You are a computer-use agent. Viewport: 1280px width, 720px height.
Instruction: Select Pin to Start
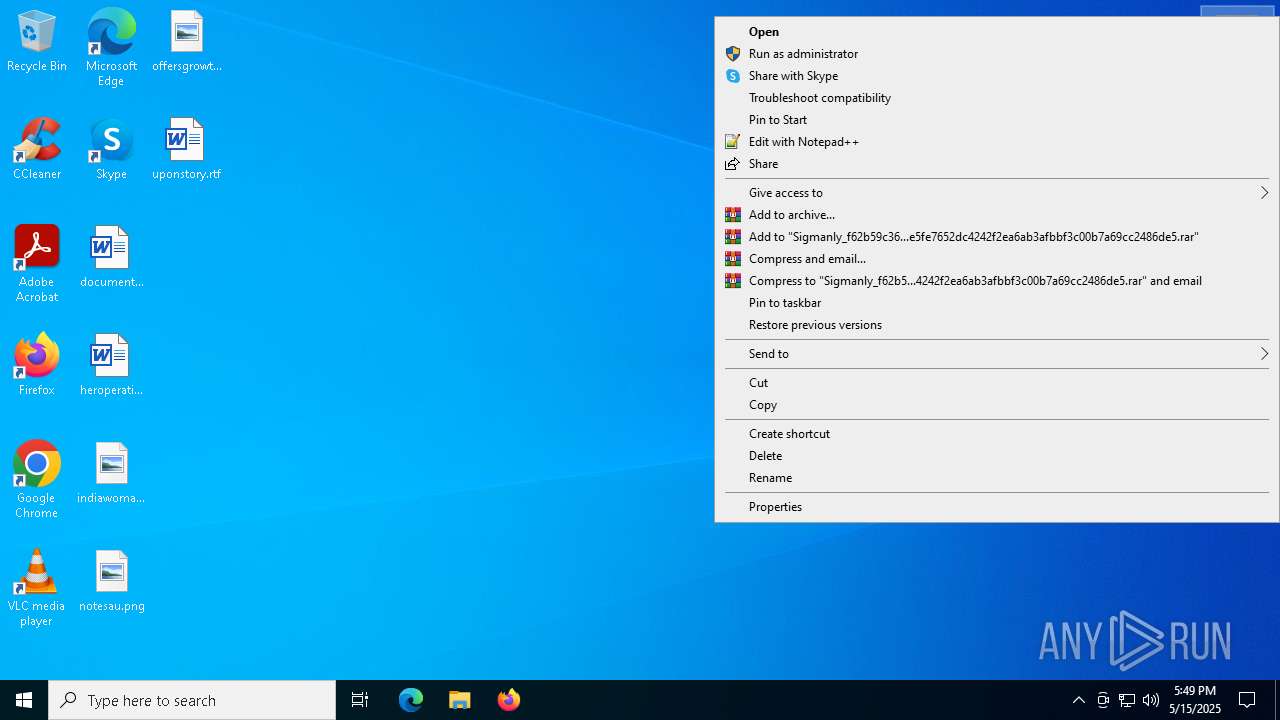[x=997, y=120]
